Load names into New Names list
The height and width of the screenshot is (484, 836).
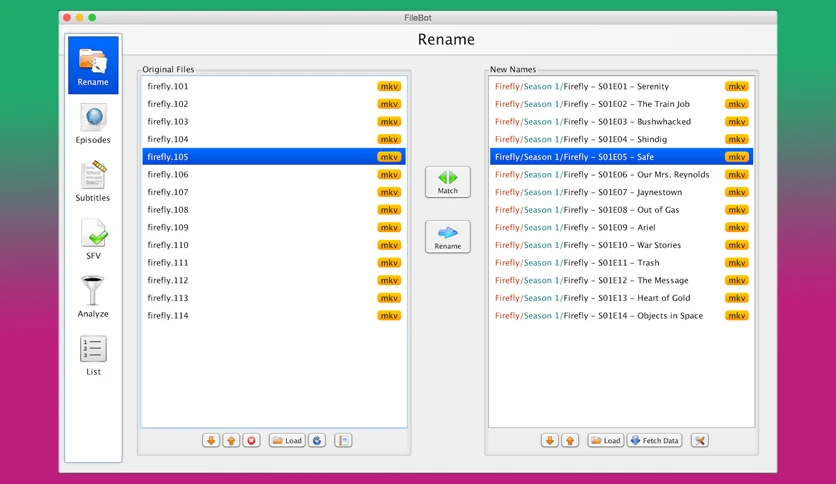(x=606, y=440)
